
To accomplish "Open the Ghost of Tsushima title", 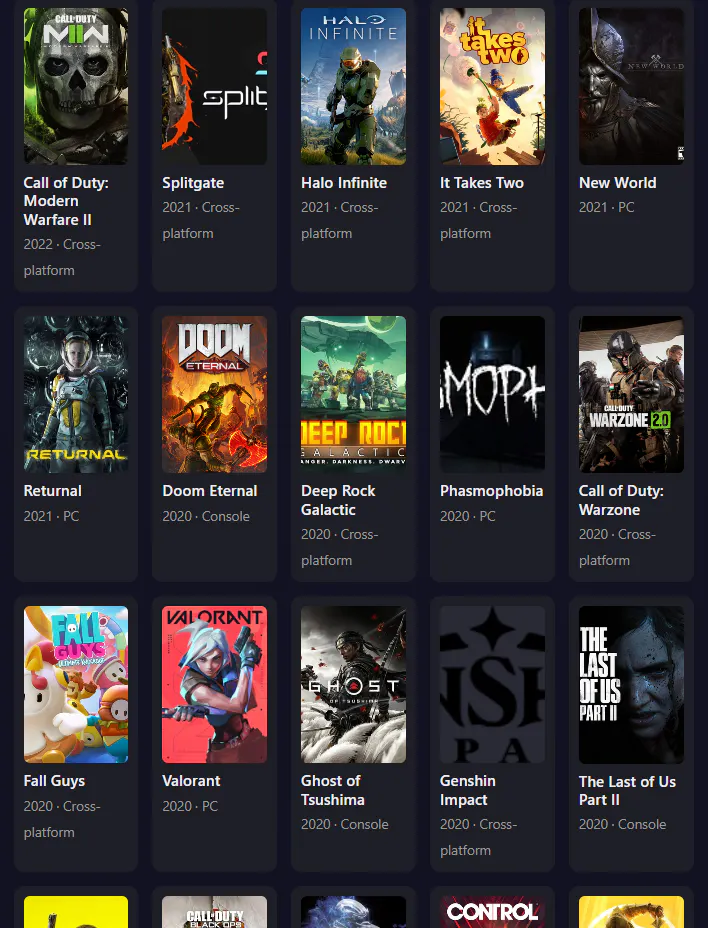I will click(333, 790).
